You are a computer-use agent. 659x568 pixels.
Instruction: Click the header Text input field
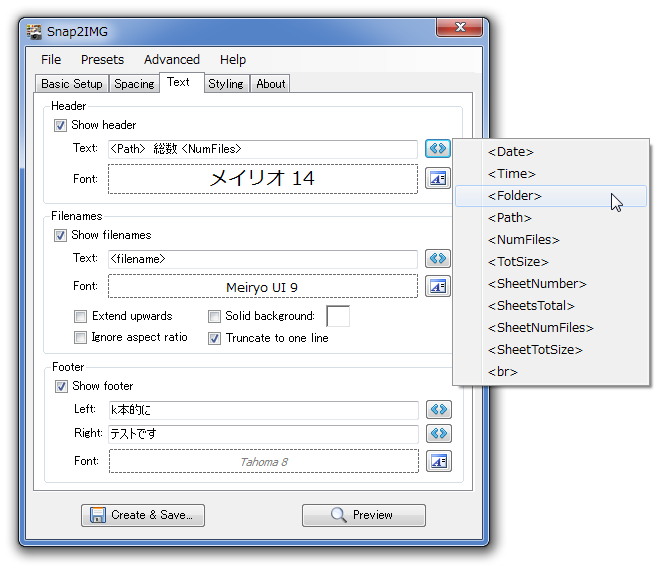pos(263,149)
